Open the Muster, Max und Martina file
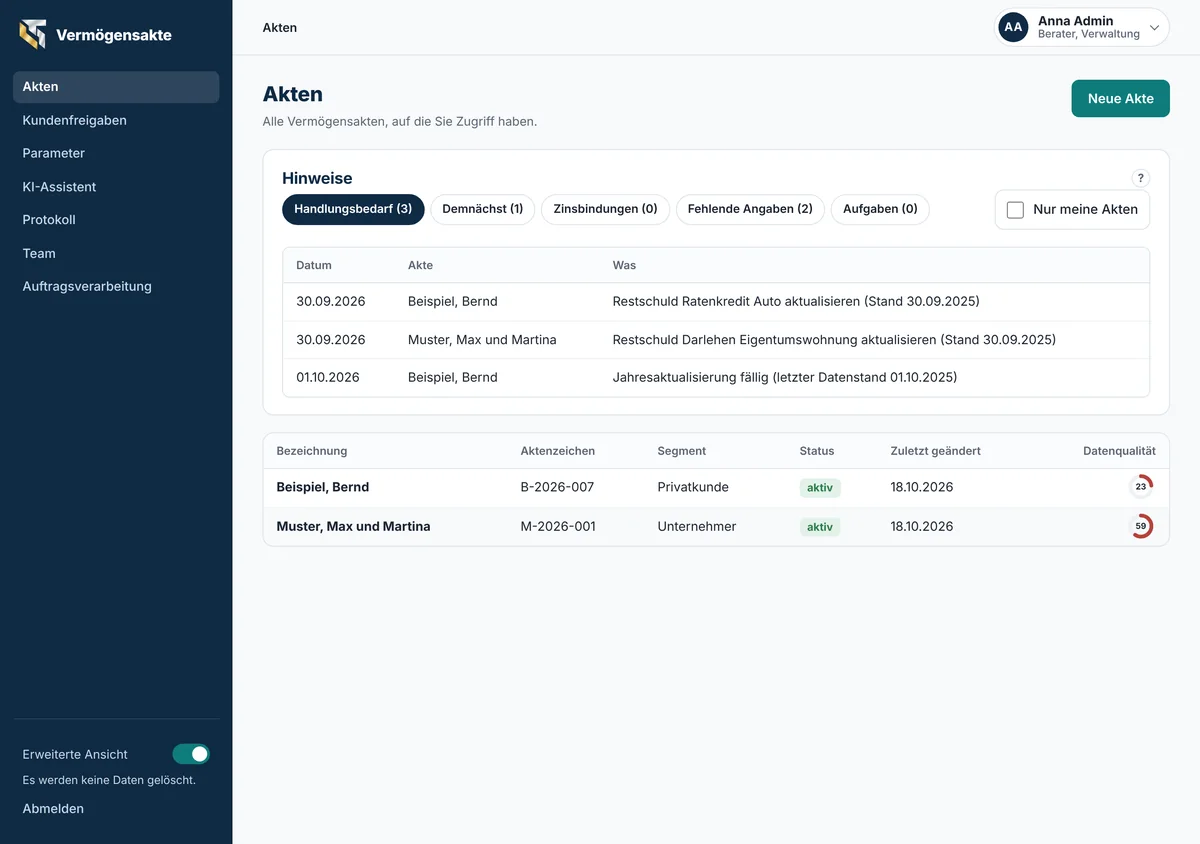This screenshot has height=844, width=1200. (x=716, y=526)
